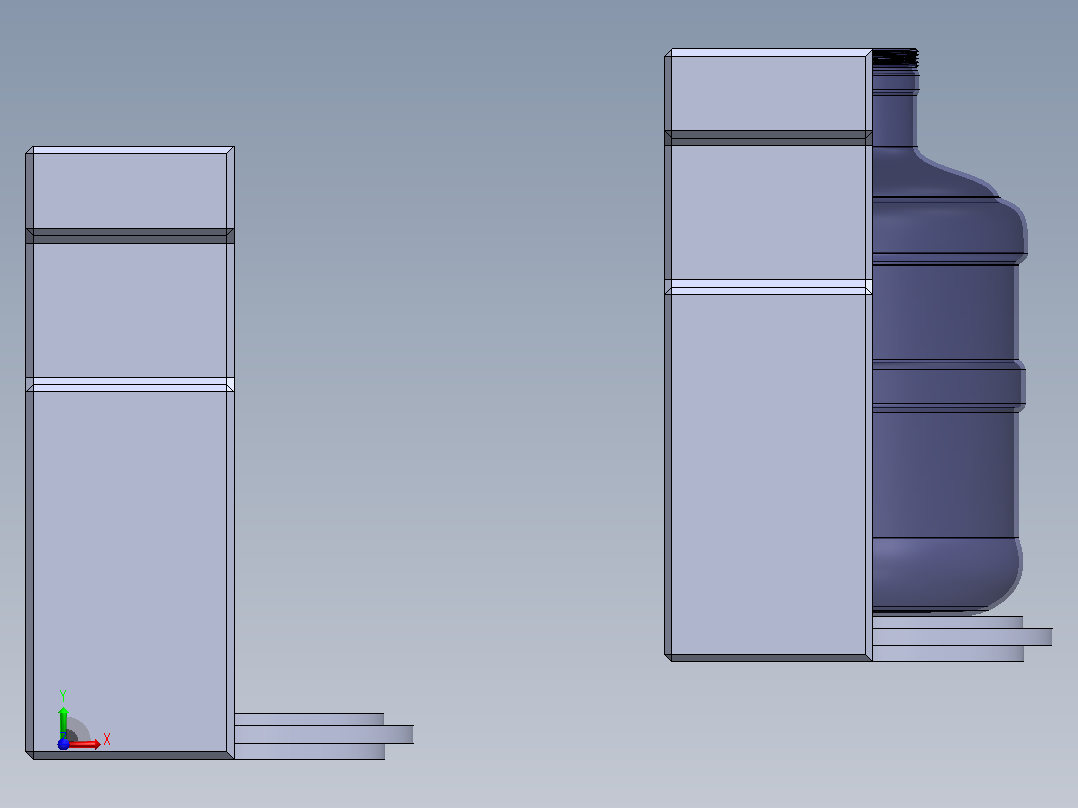The height and width of the screenshot is (808, 1078).
Task: Select the dark shelf strip on the left cabinet
Action: (130, 236)
